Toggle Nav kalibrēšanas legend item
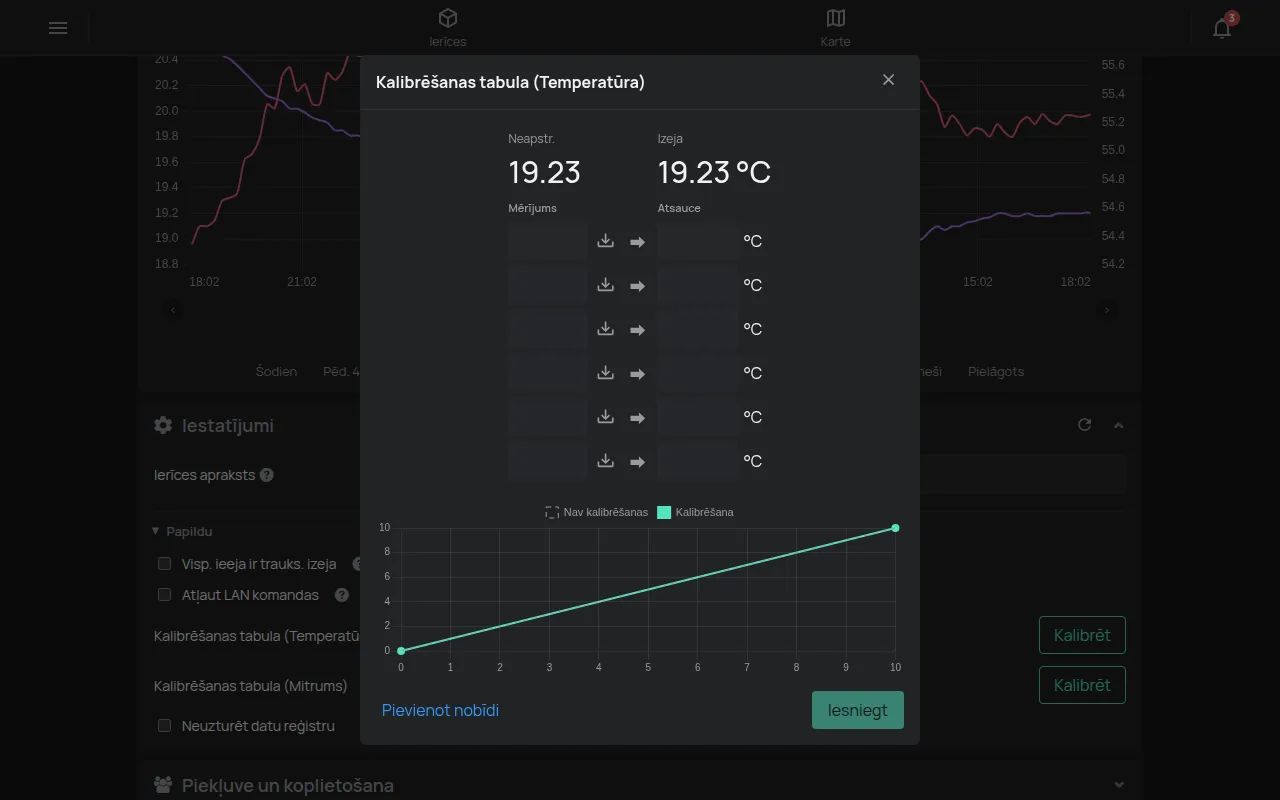The image size is (1280, 800). pos(597,512)
